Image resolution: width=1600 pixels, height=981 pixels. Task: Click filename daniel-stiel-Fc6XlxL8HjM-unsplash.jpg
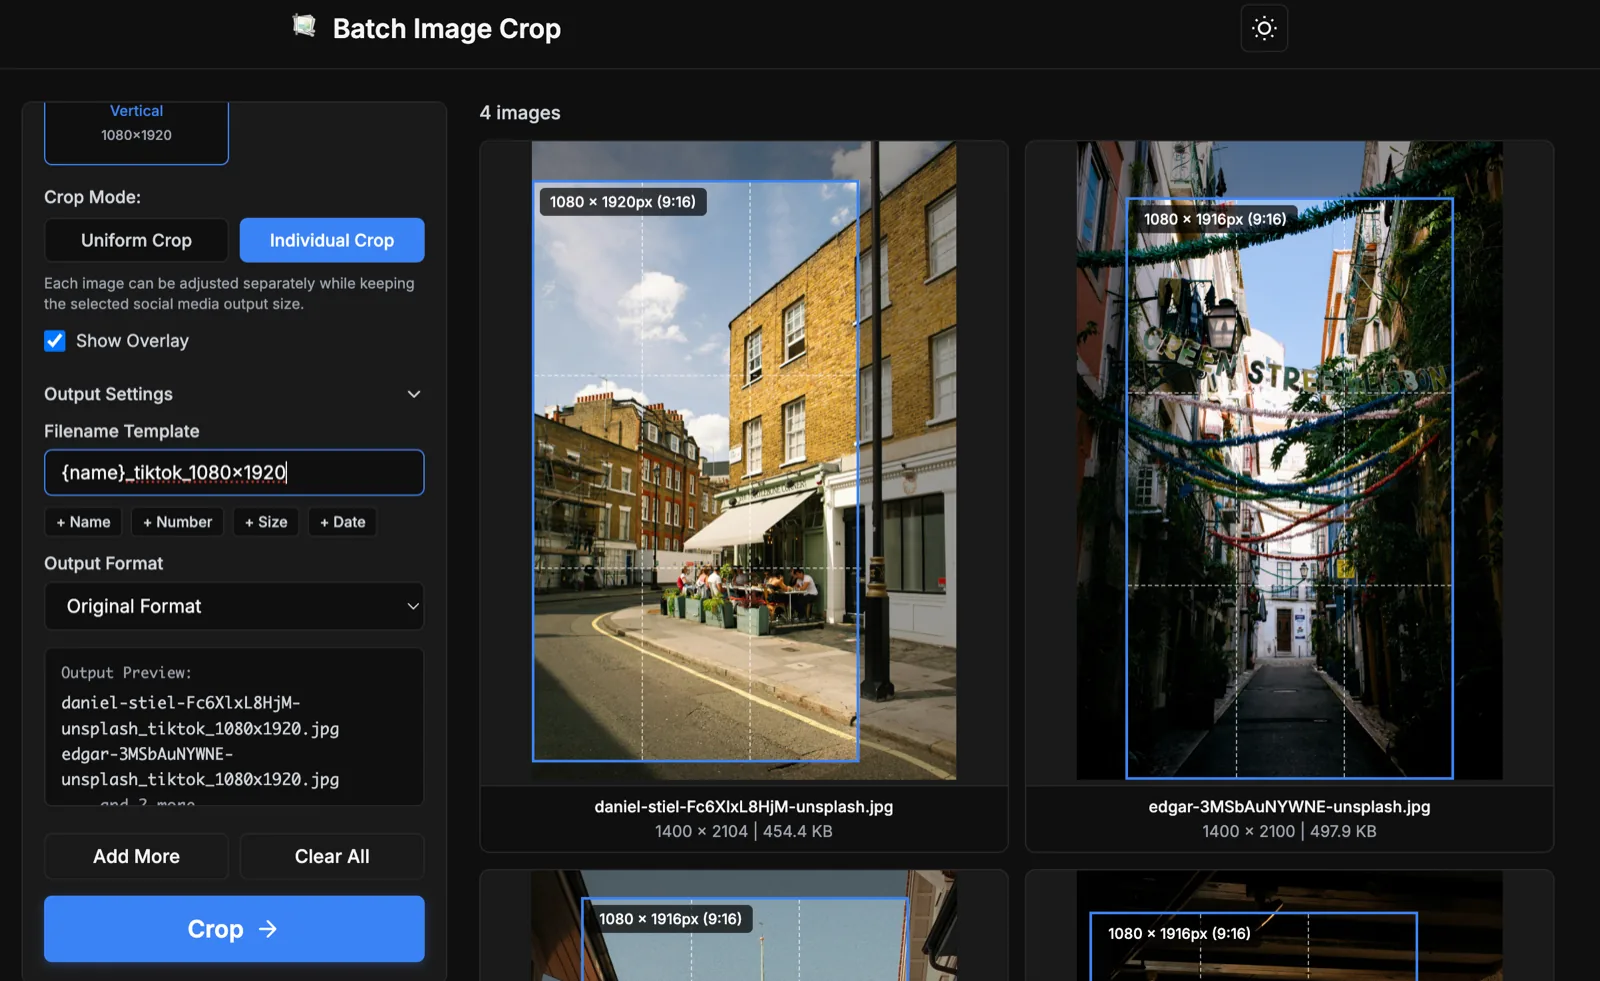coord(744,806)
